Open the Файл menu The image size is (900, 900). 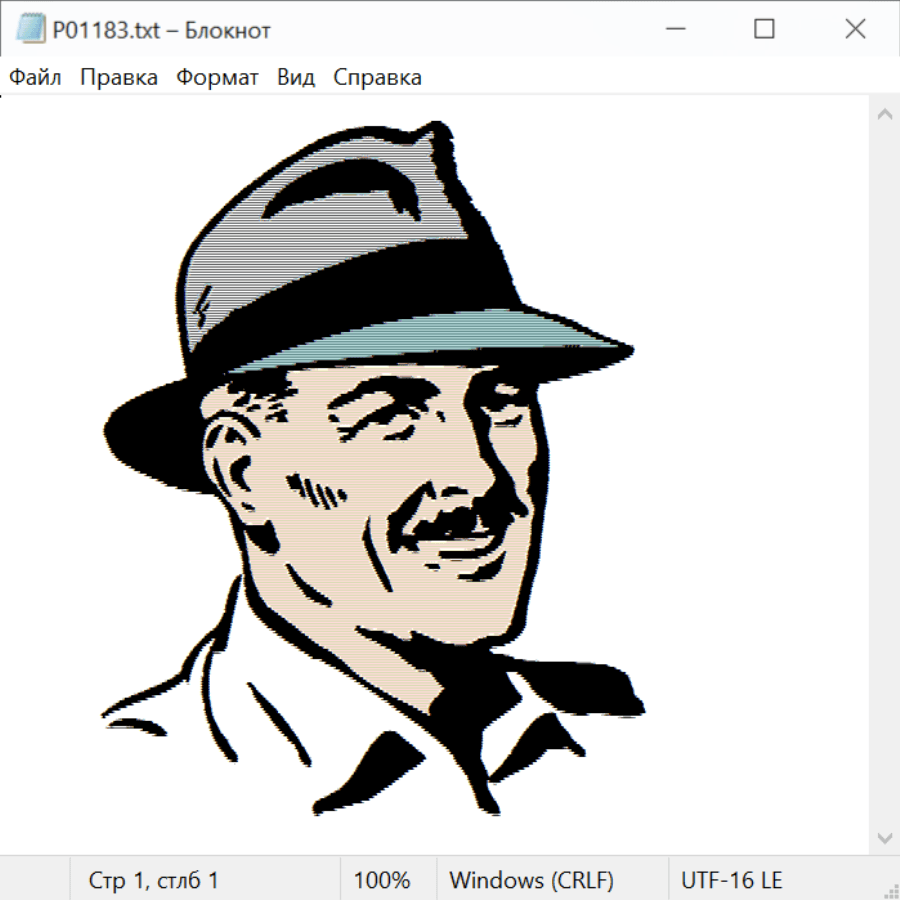pyautogui.click(x=35, y=78)
